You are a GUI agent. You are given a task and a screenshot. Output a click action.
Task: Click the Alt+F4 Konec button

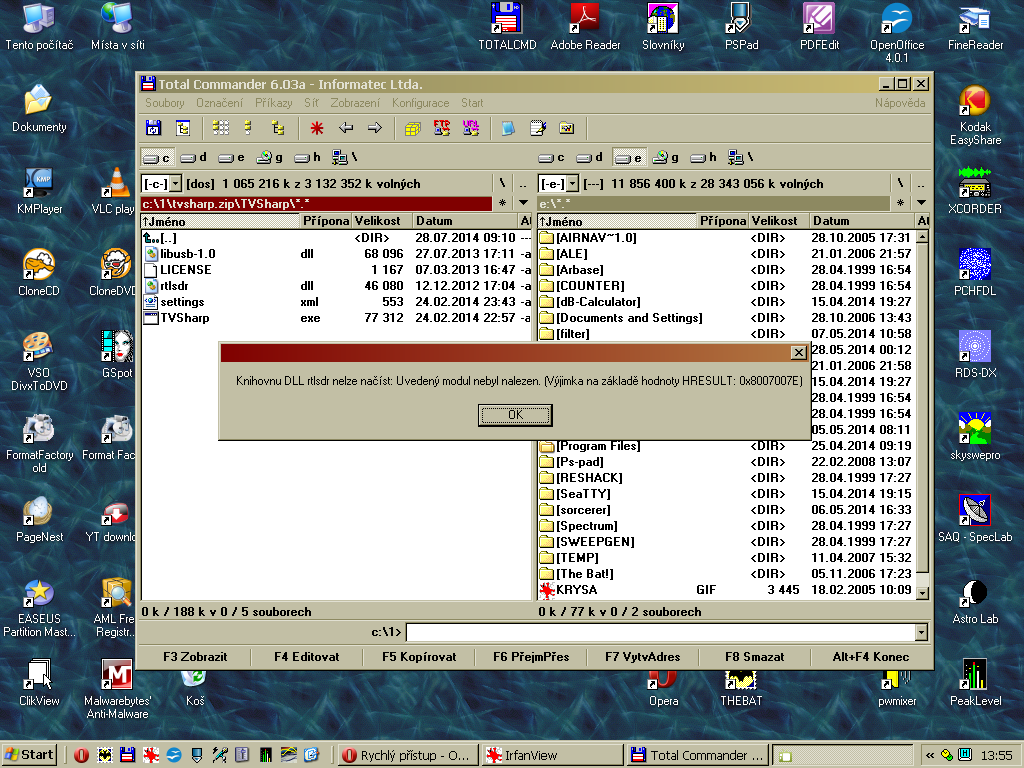(871, 657)
